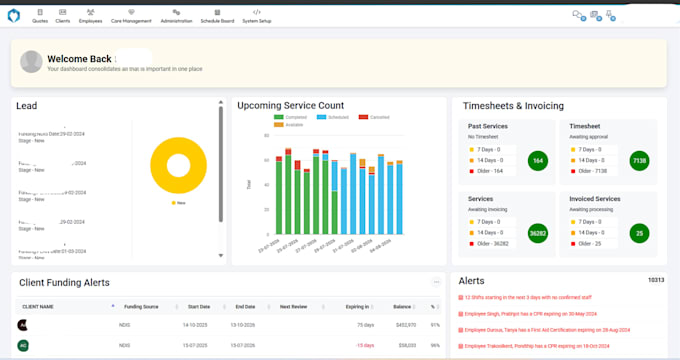The image size is (680, 360).
Task: Toggle Completed series in chart legend
Action: click(290, 117)
